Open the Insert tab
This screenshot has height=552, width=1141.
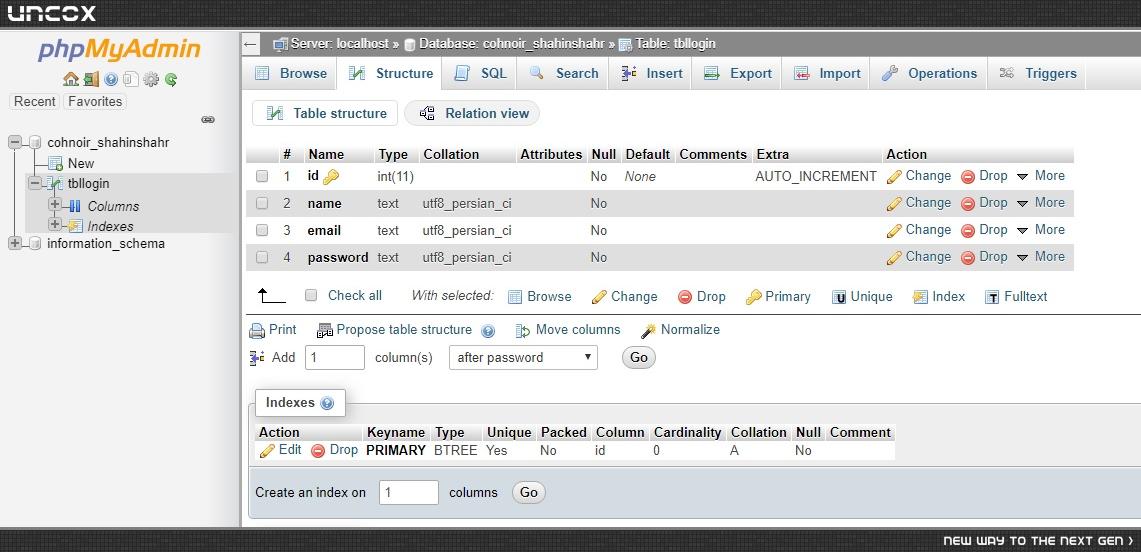coord(650,73)
